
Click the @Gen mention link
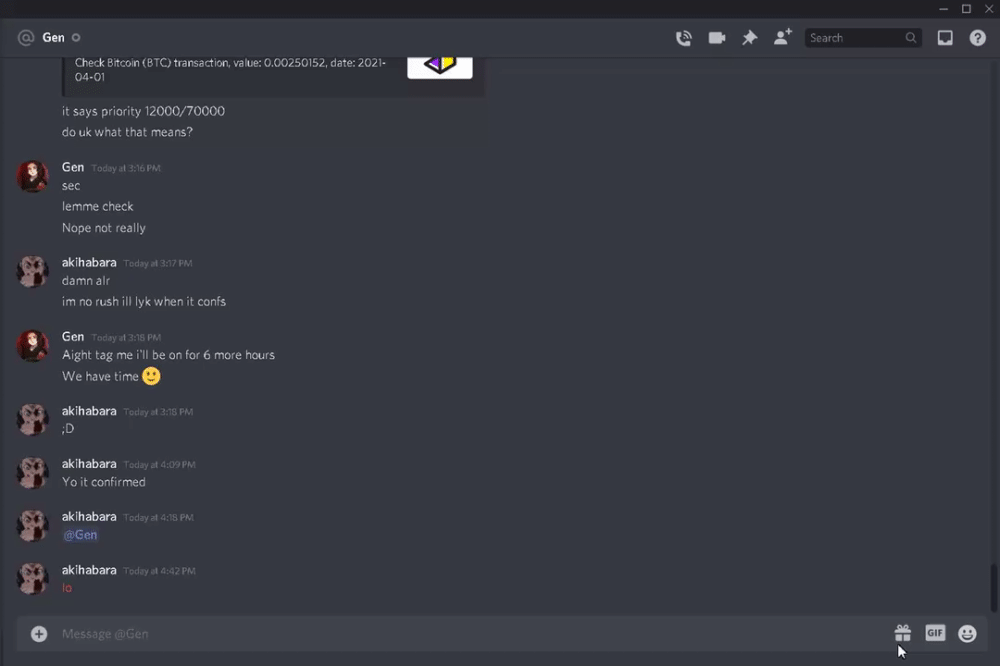[80, 535]
